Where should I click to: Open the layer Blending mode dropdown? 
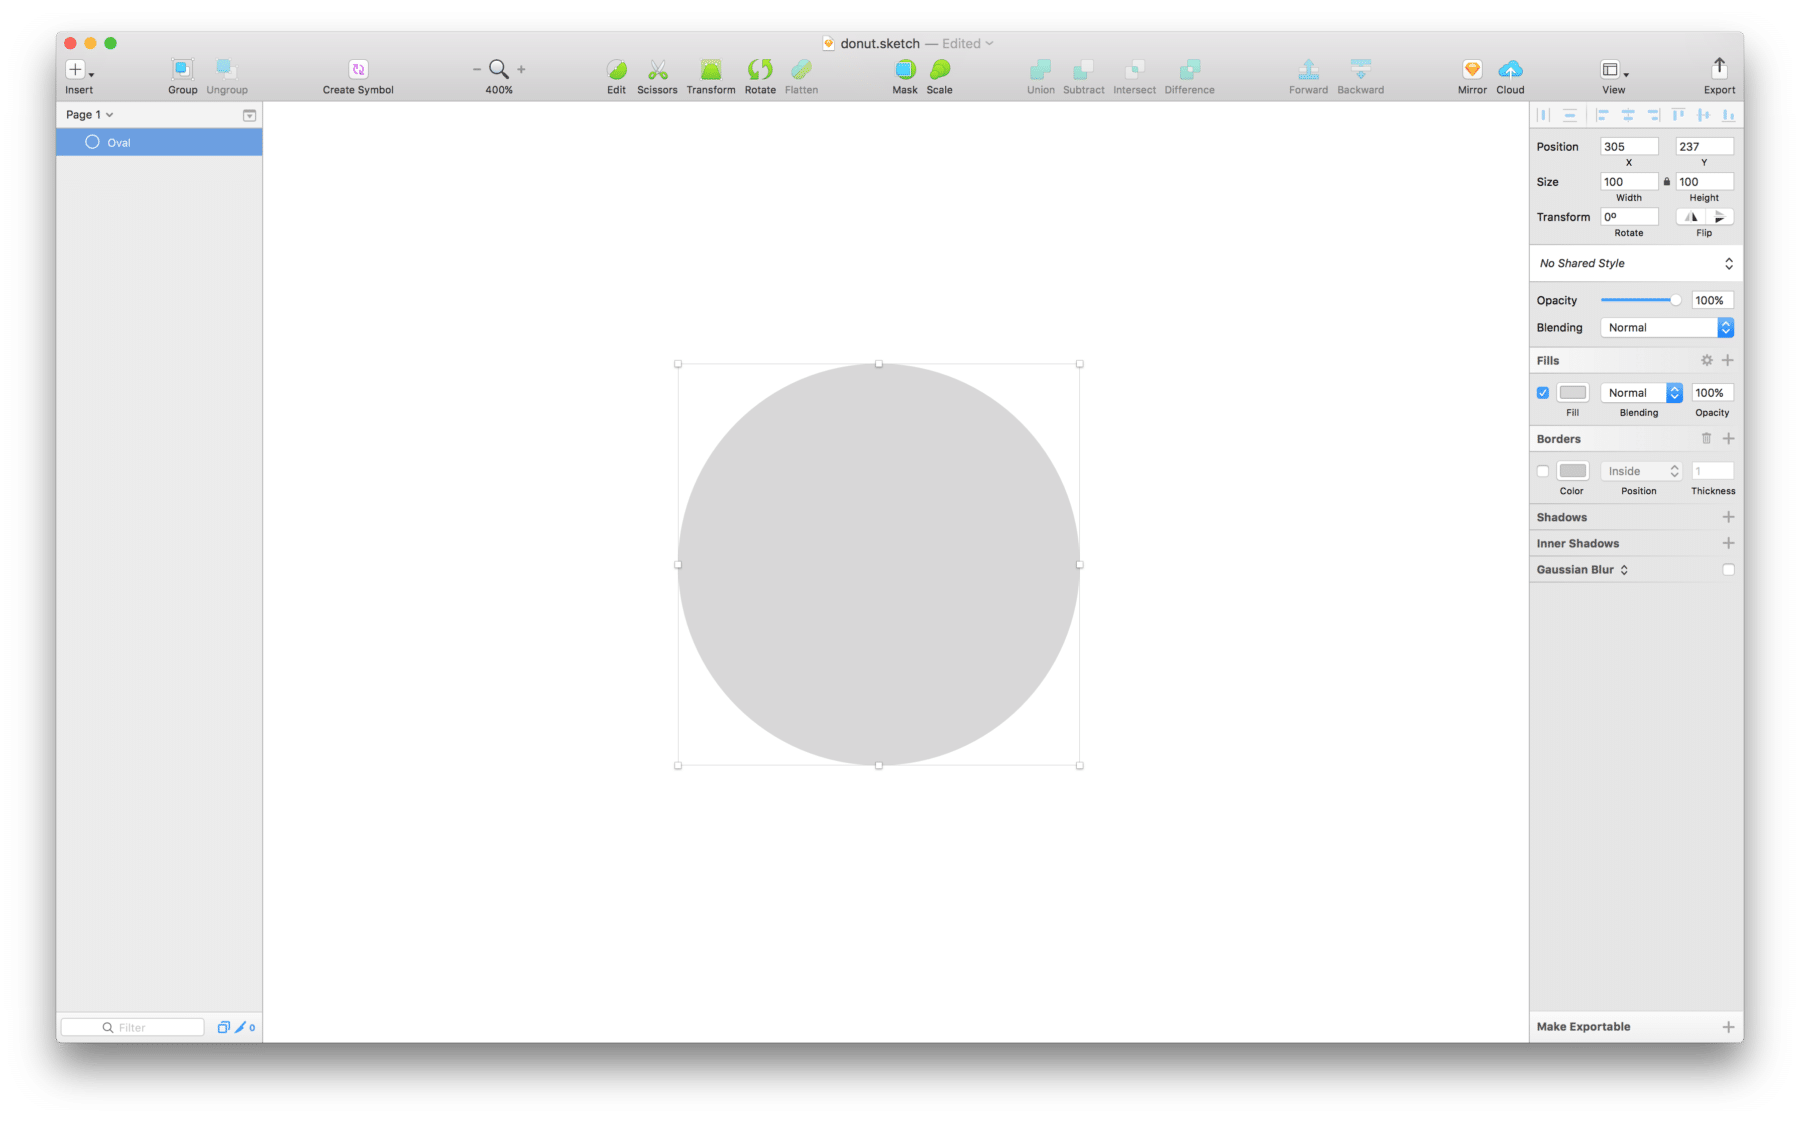click(1666, 328)
